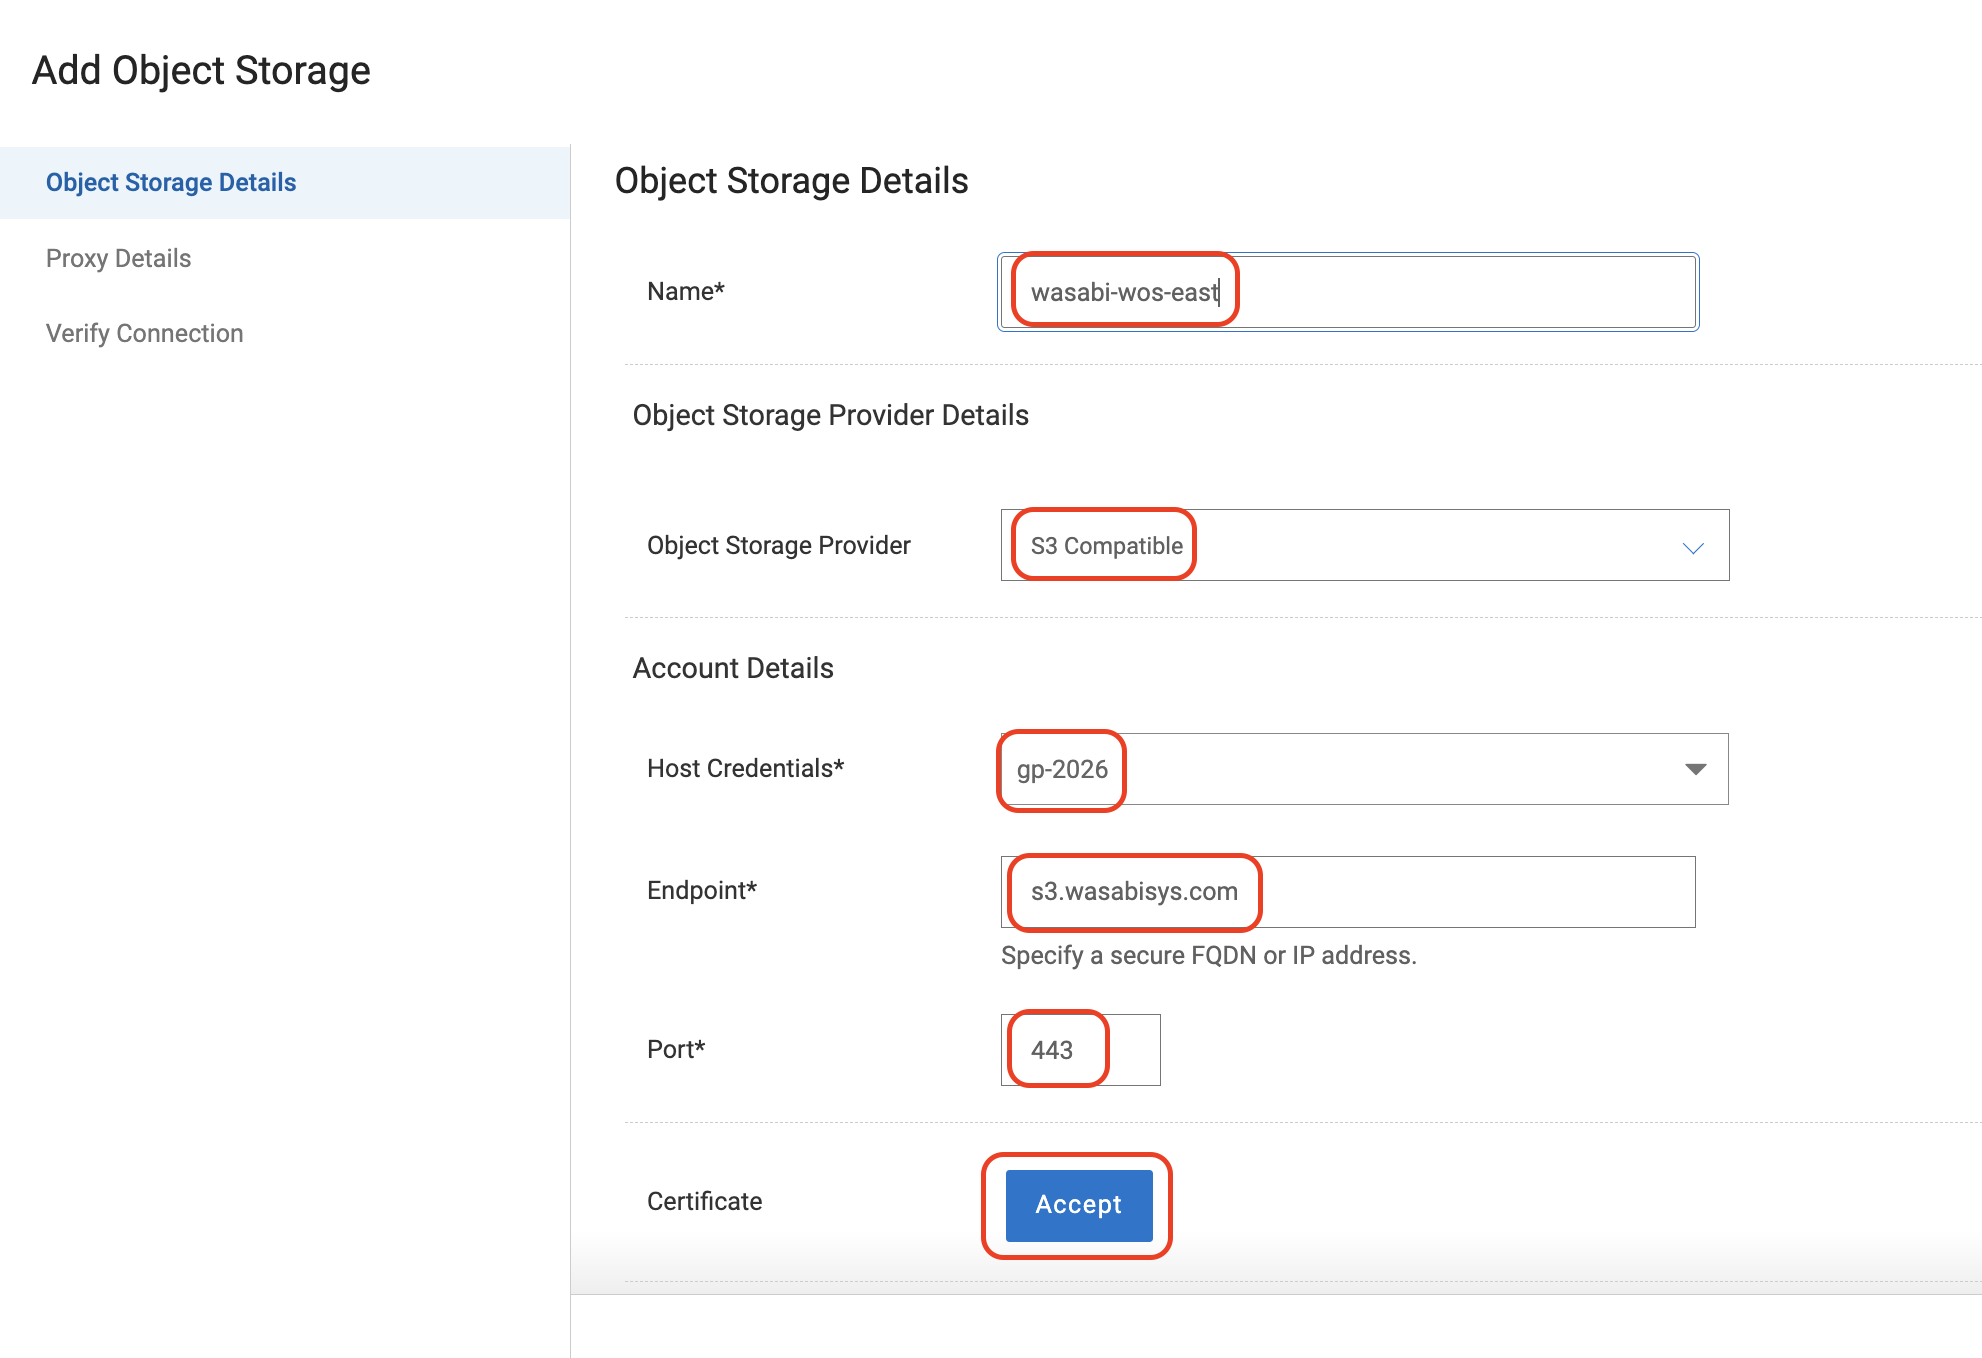The image size is (1982, 1358).
Task: Click the Object Storage Provider label
Action: click(778, 545)
